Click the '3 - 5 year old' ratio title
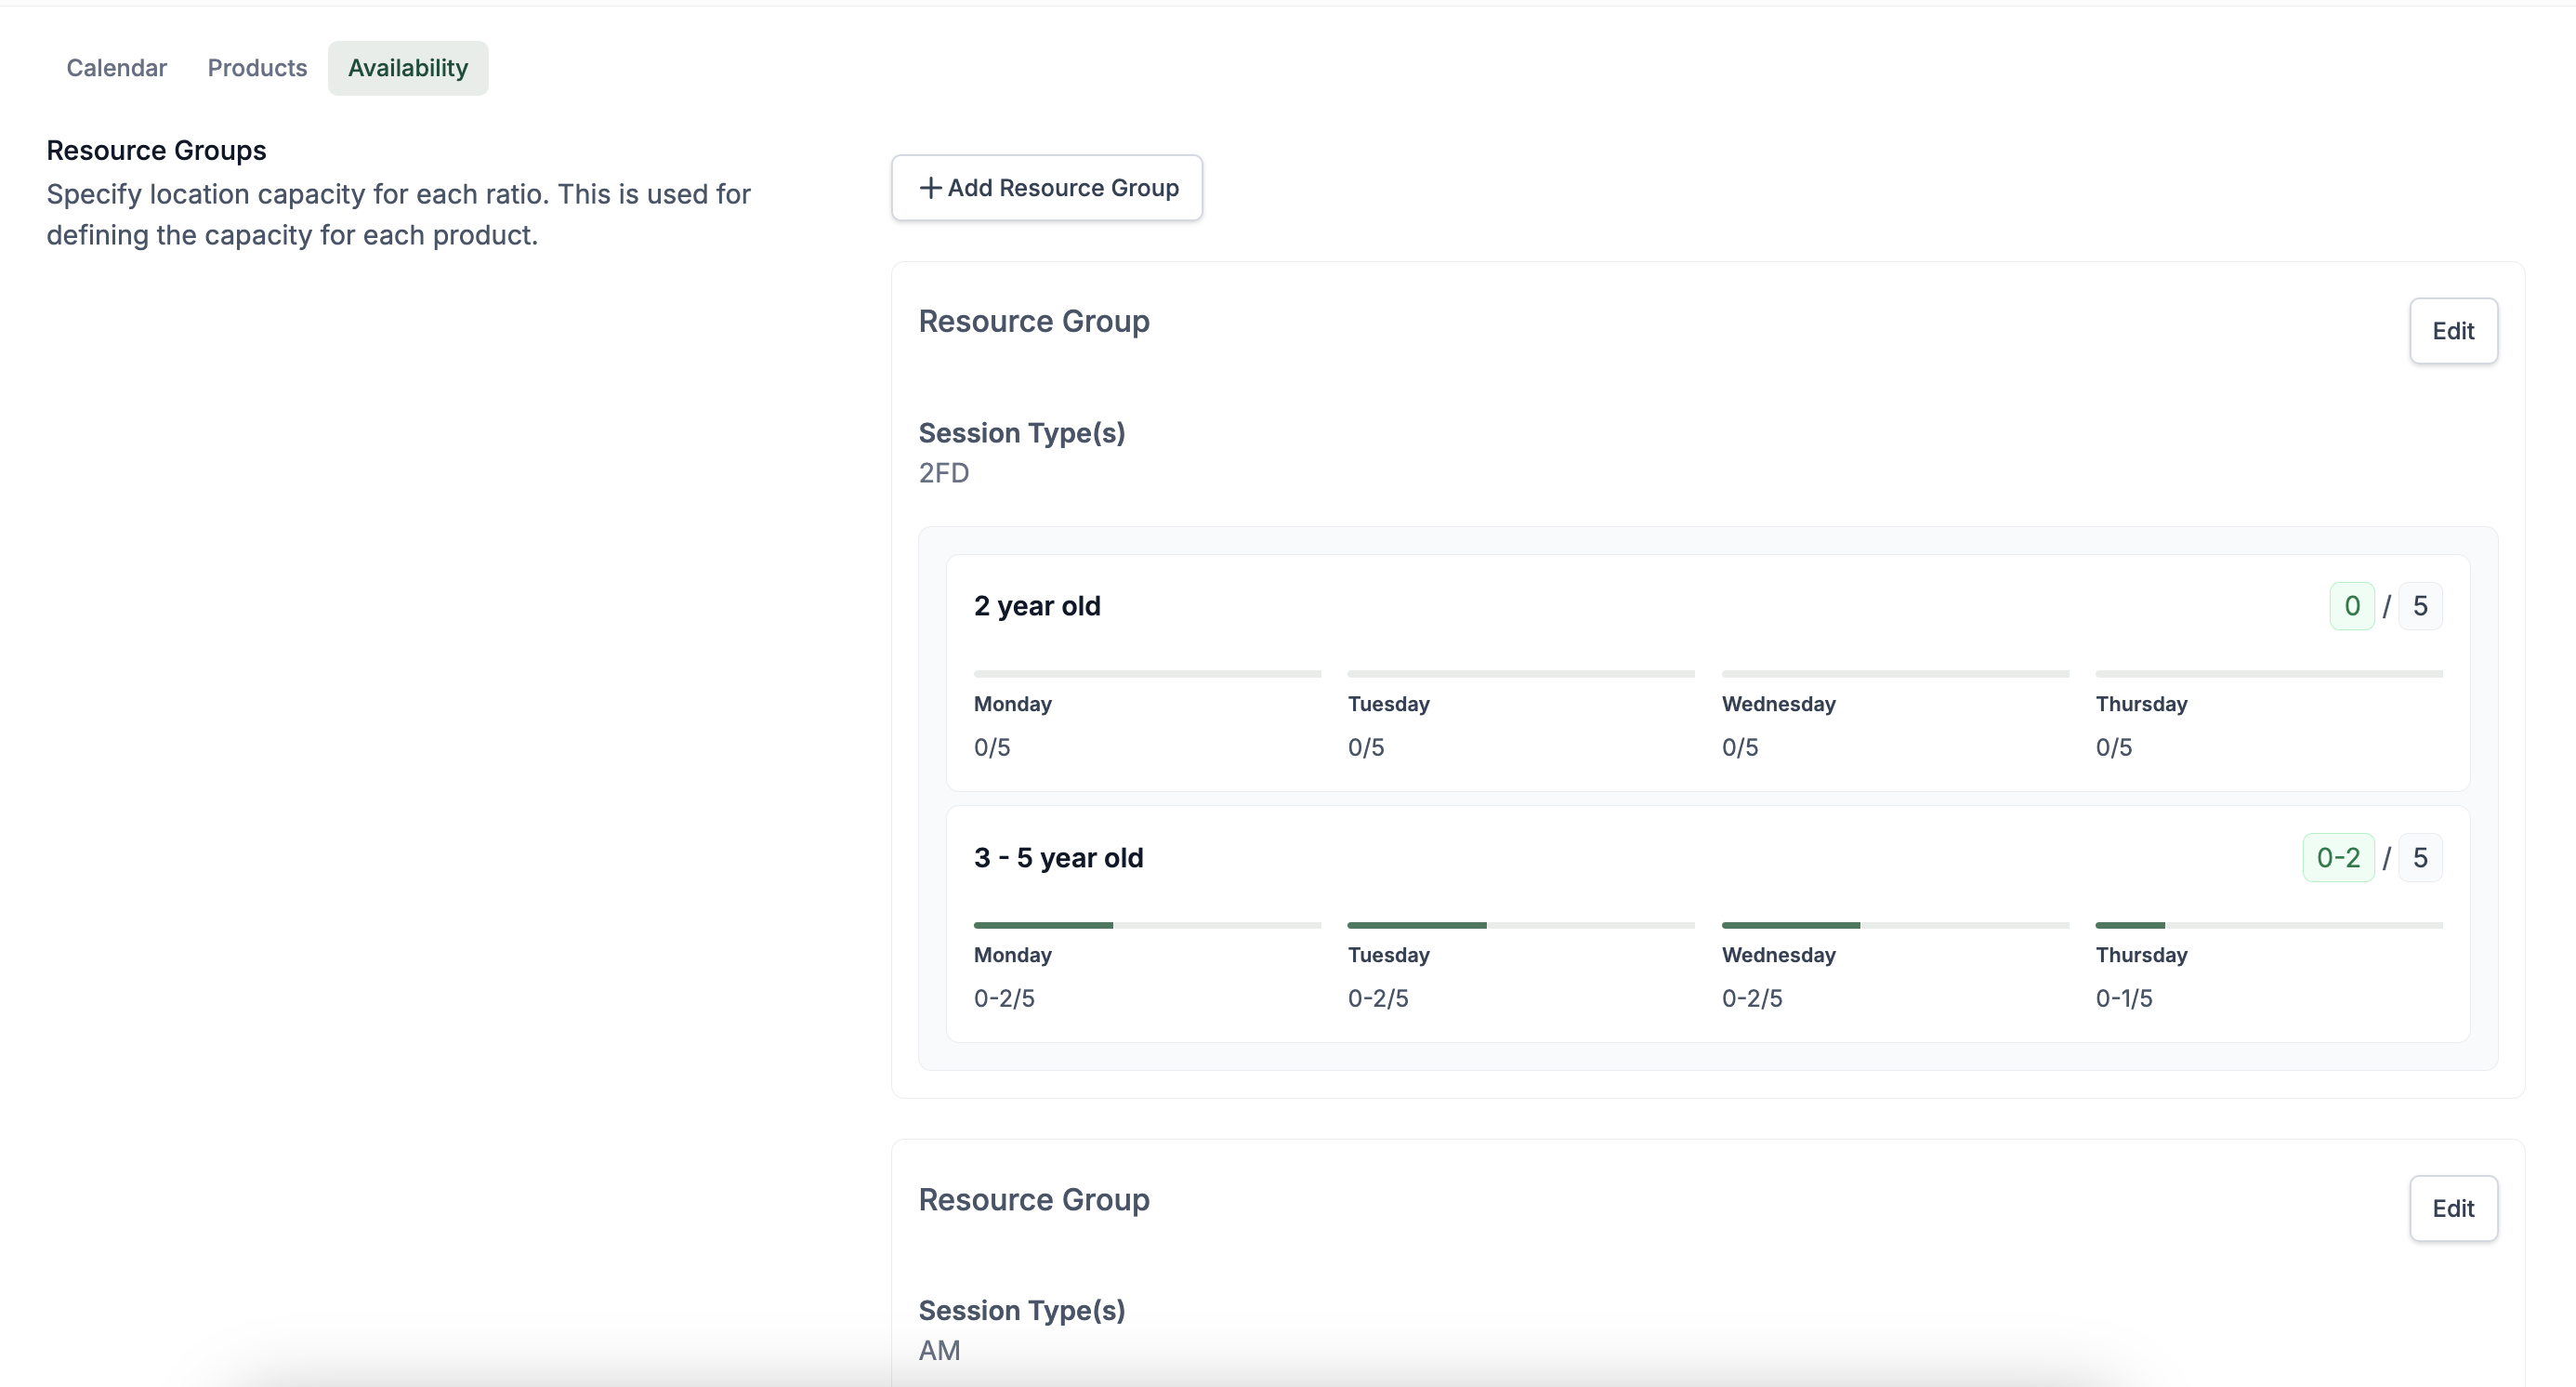 coord(1058,858)
